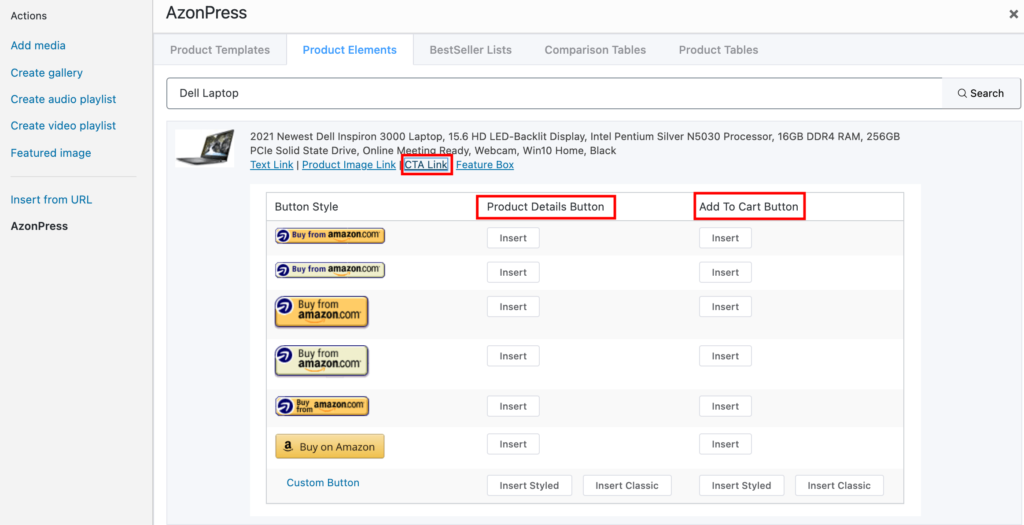
Task: Click the Dell Laptop search field
Action: point(554,93)
